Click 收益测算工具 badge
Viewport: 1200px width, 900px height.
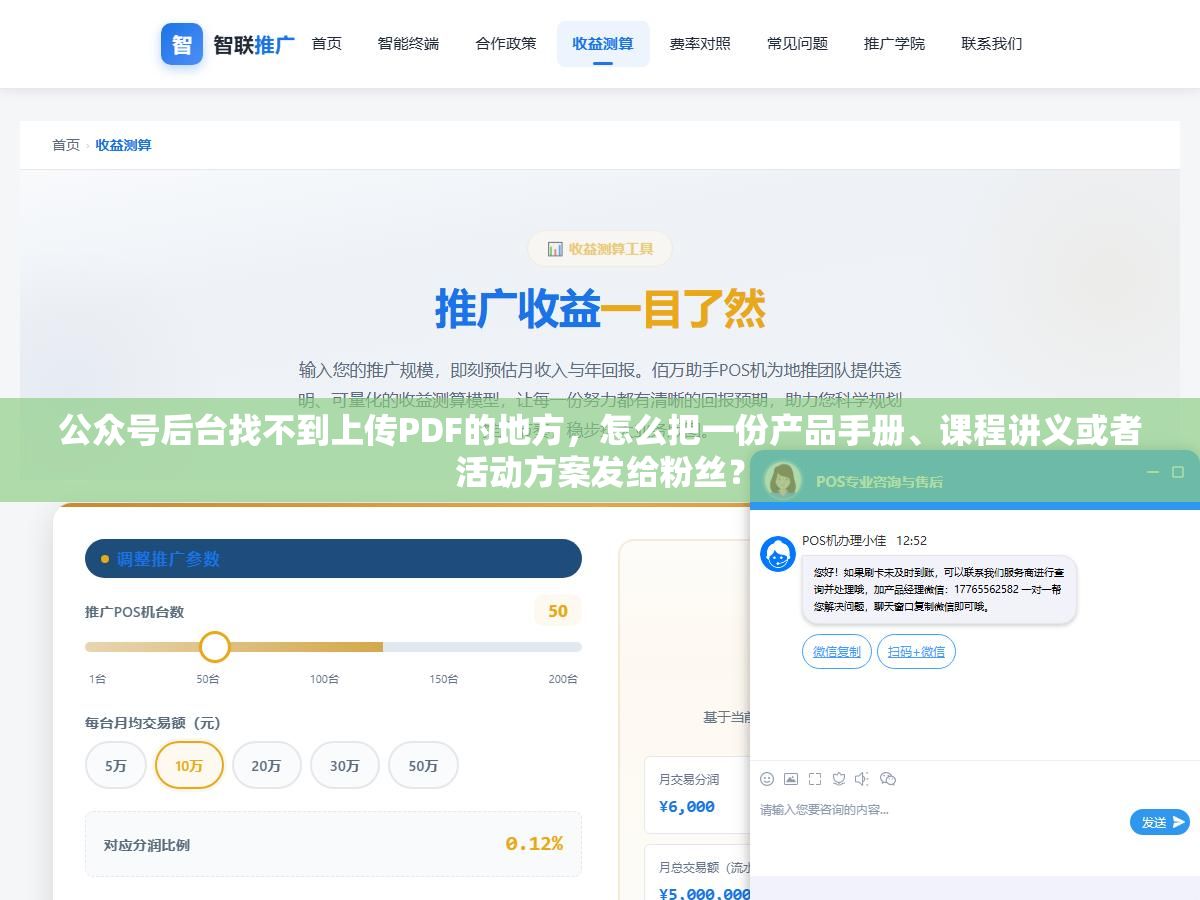click(600, 249)
